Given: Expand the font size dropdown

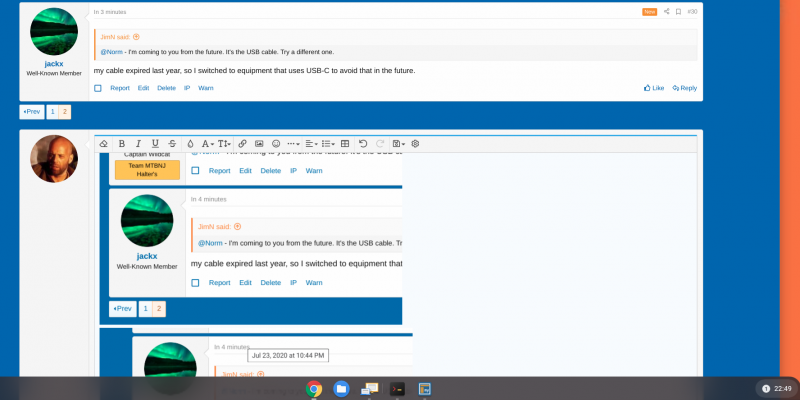Looking at the screenshot, I should coord(224,144).
